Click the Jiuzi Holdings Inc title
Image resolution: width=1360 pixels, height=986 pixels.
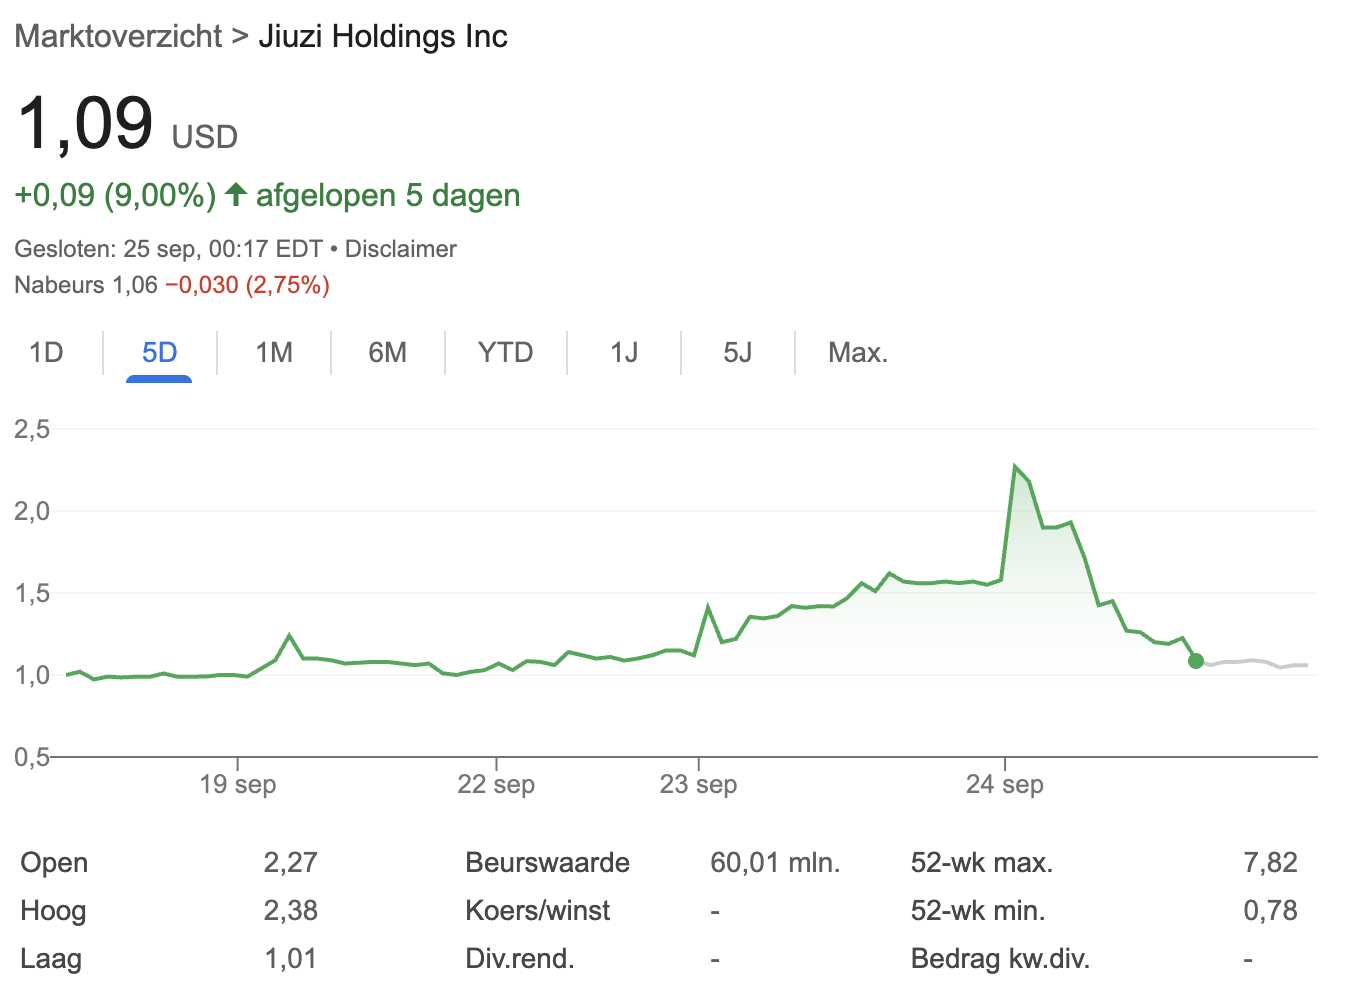click(383, 36)
